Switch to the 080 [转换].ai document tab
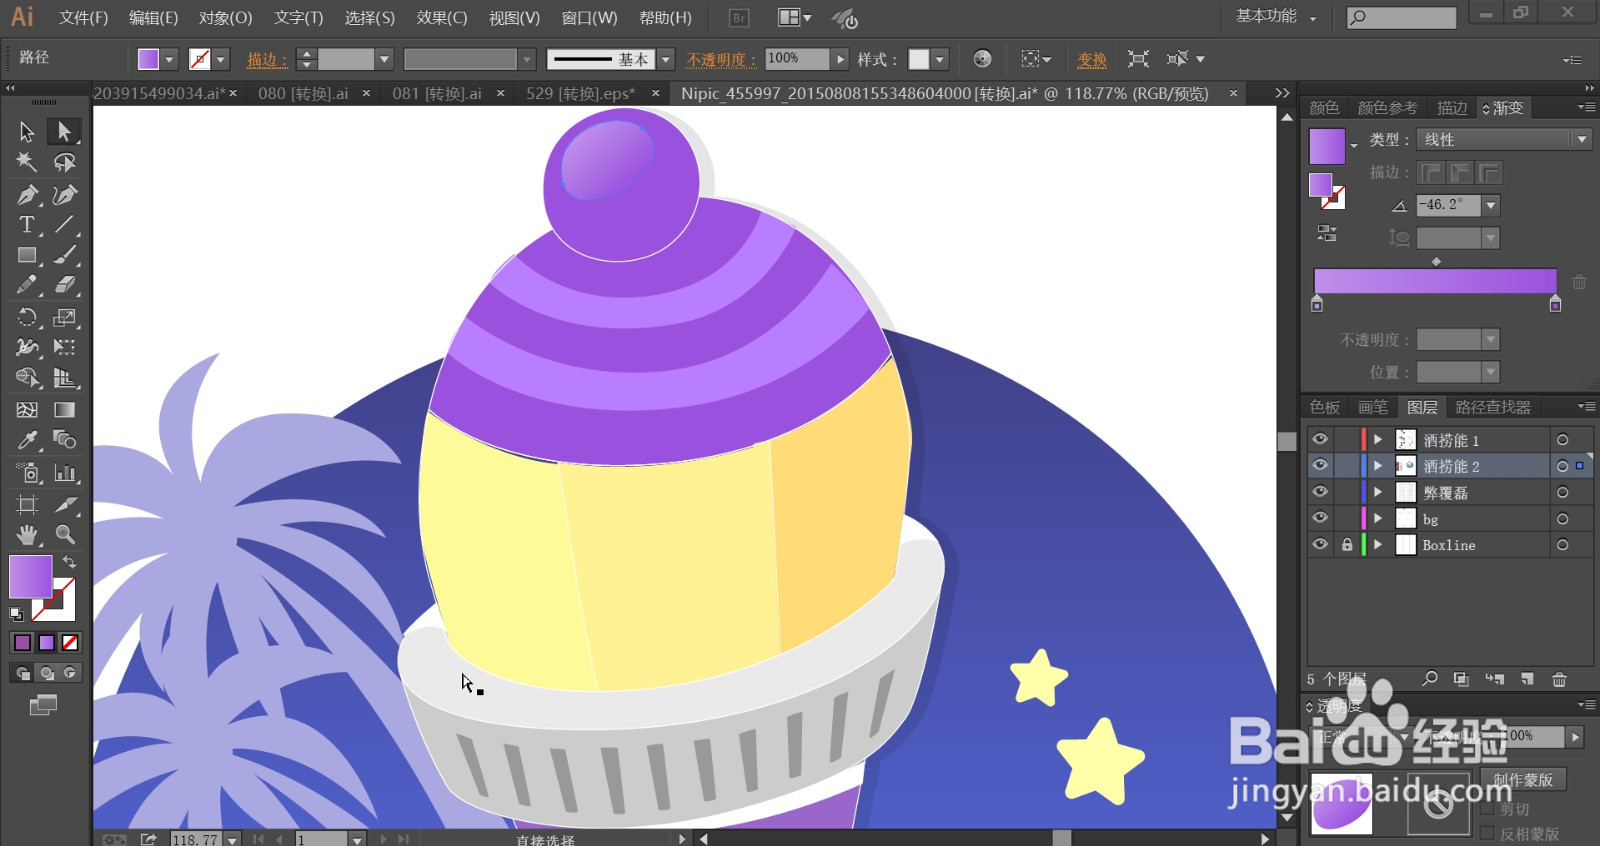The image size is (1600, 846). (303, 93)
